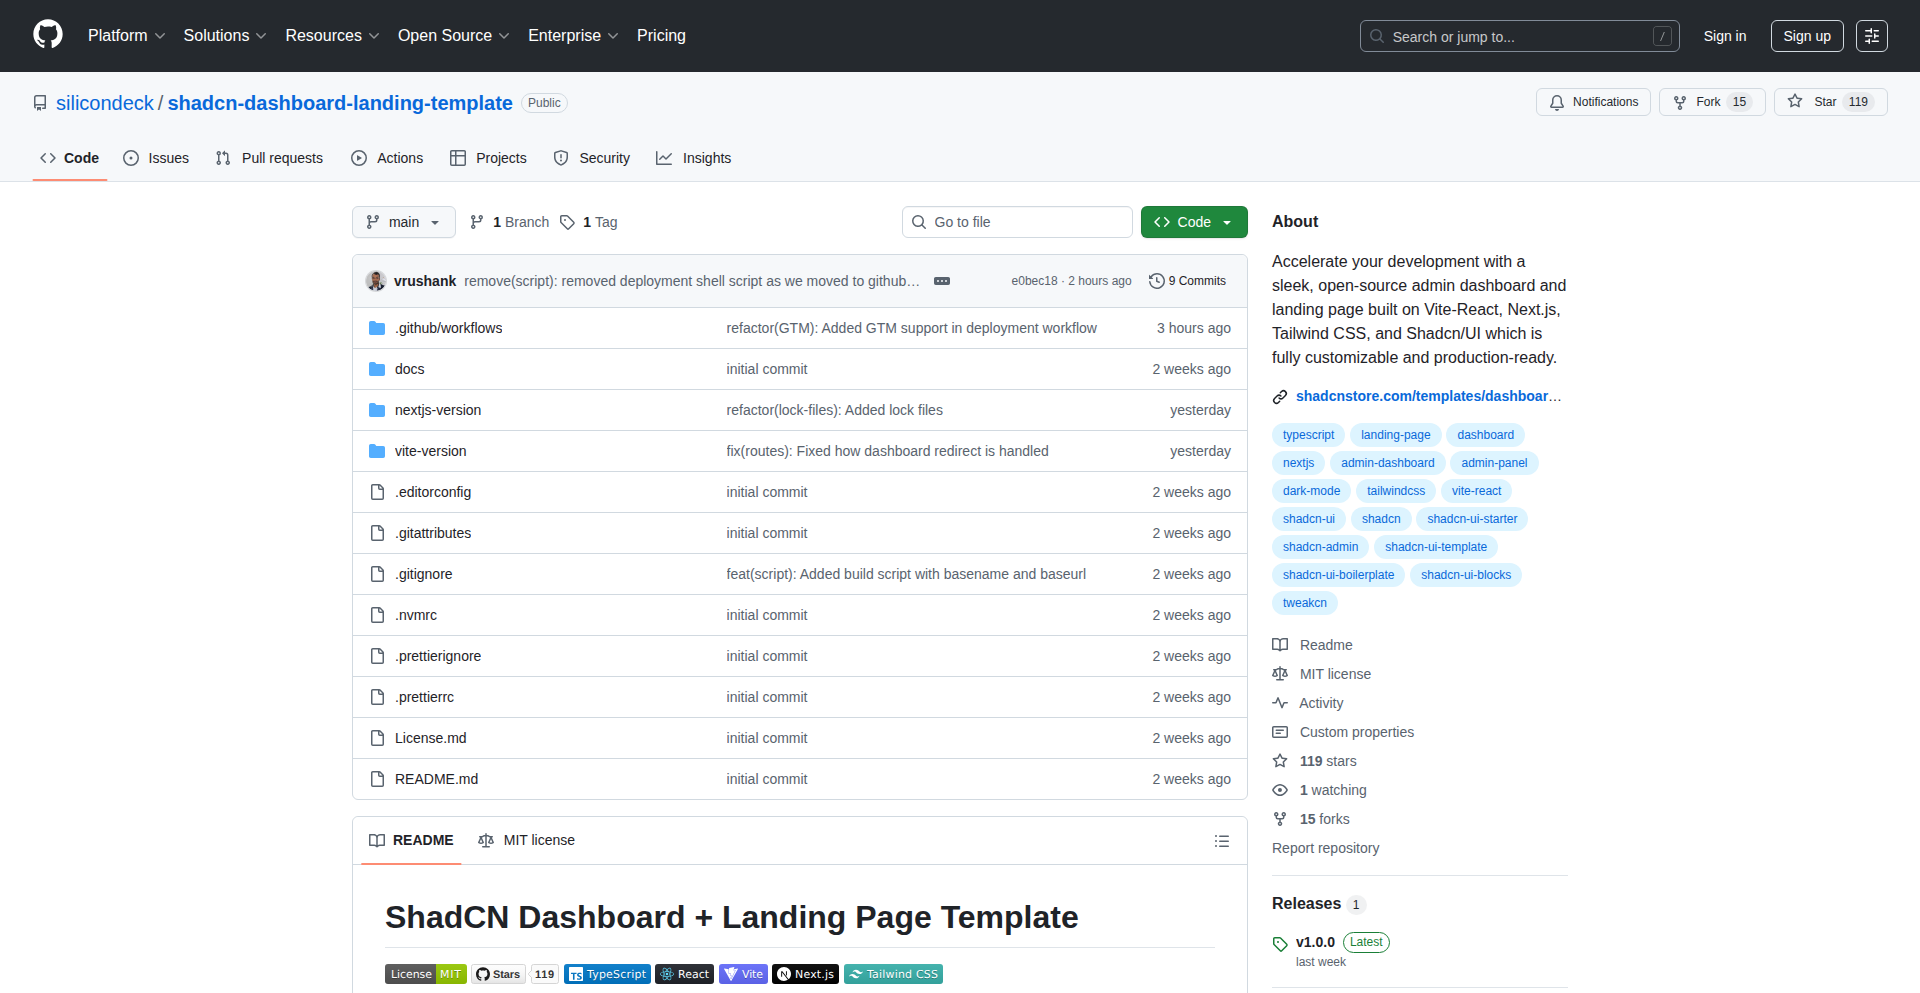Click the Next.js badge
1920x993 pixels.
[x=805, y=974]
